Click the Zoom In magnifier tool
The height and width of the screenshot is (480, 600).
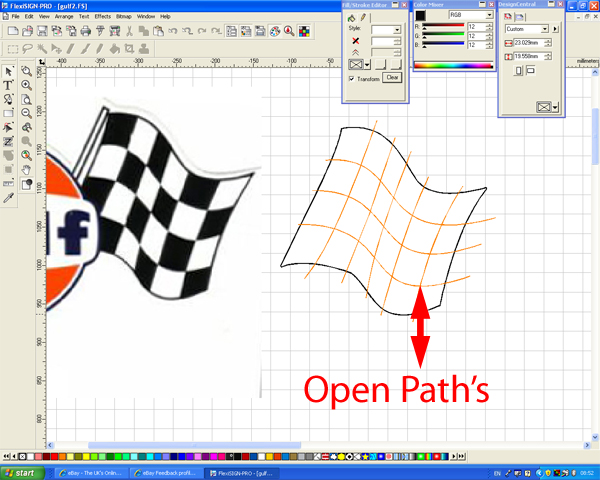coord(26,85)
